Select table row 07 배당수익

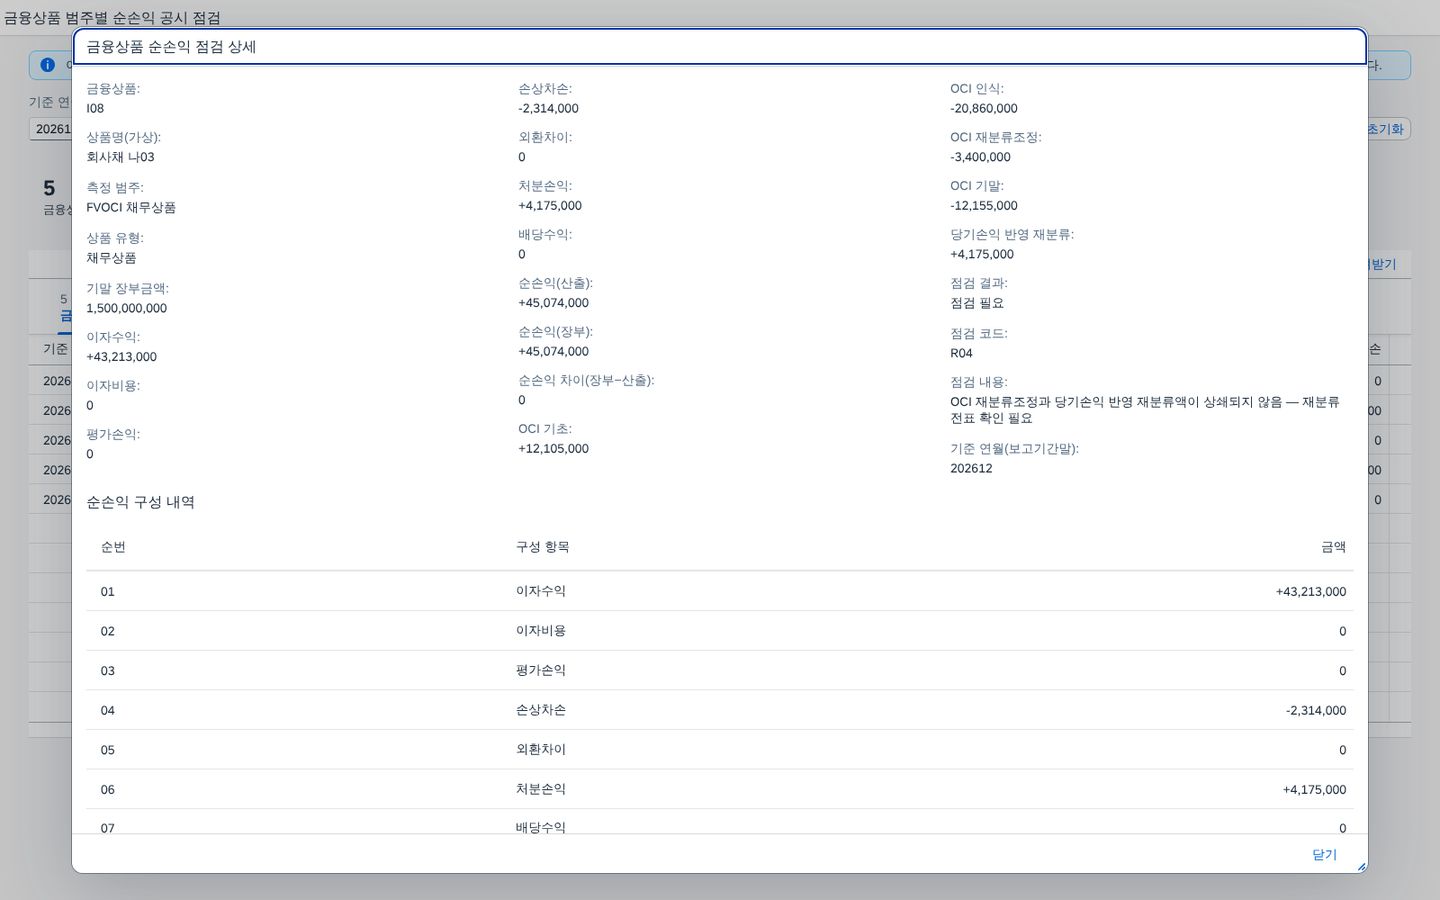click(x=720, y=822)
